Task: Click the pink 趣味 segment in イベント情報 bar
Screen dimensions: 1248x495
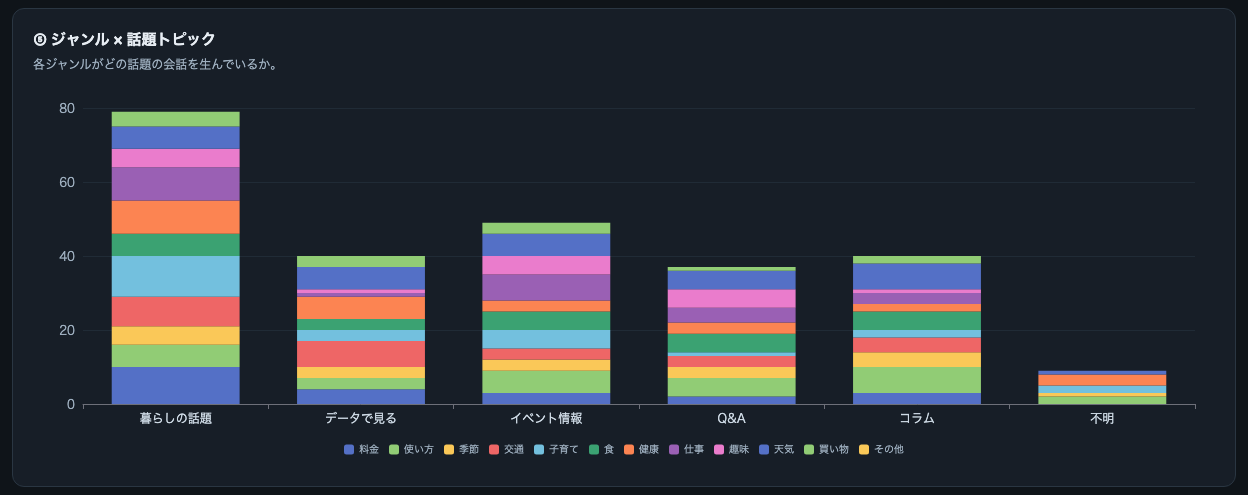Action: pos(546,265)
